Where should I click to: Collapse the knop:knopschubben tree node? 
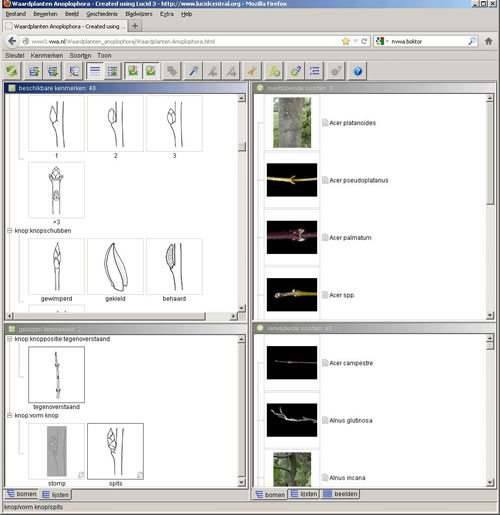9,231
